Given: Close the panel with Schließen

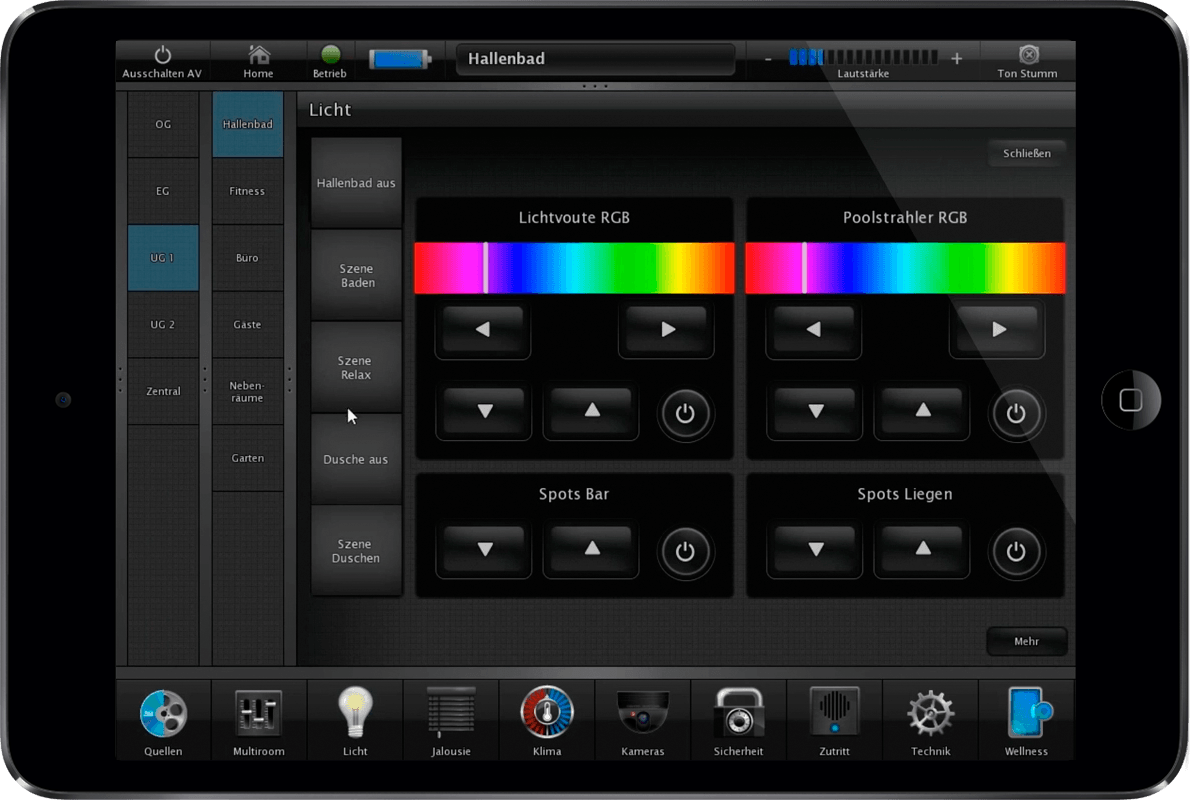Looking at the screenshot, I should tap(1026, 154).
